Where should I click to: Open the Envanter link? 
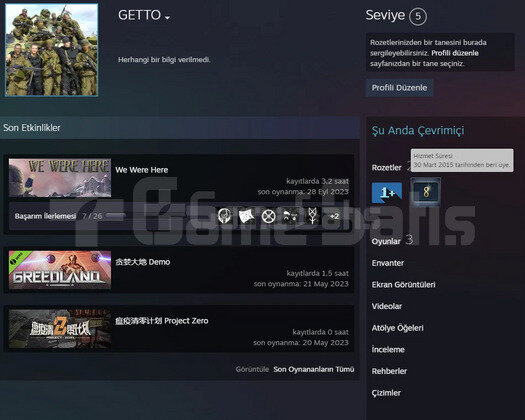(388, 263)
